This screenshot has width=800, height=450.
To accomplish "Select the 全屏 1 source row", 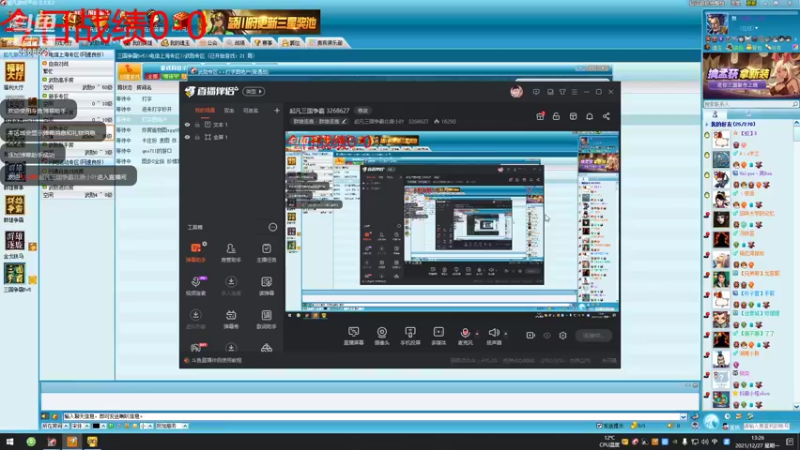I will coord(232,137).
